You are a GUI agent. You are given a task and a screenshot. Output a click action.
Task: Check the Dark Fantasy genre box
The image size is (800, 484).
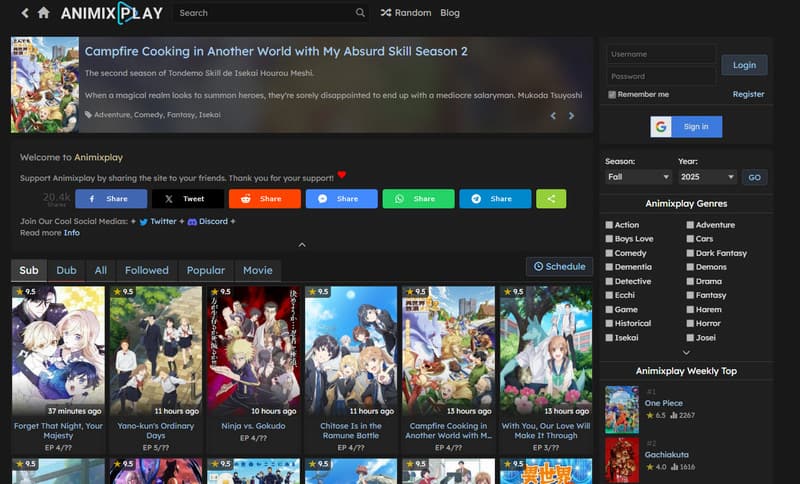(x=690, y=253)
